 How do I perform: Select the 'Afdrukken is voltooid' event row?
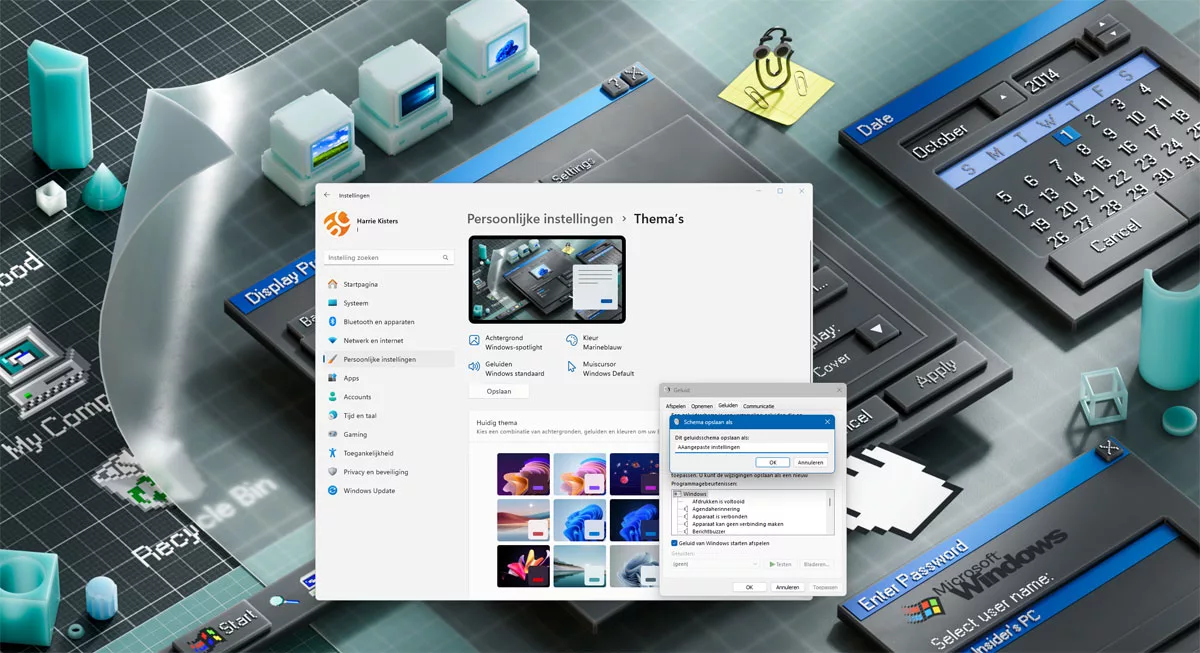click(717, 502)
